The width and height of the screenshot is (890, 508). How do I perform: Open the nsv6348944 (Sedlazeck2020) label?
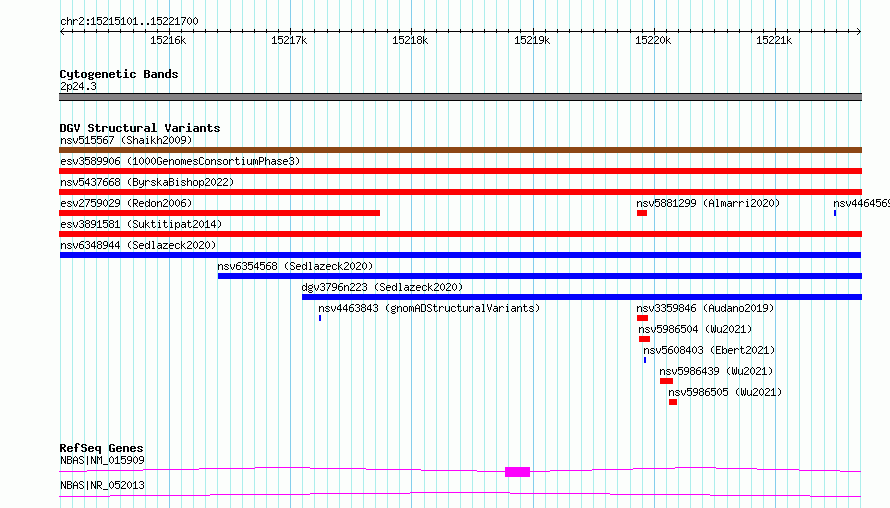138,245
